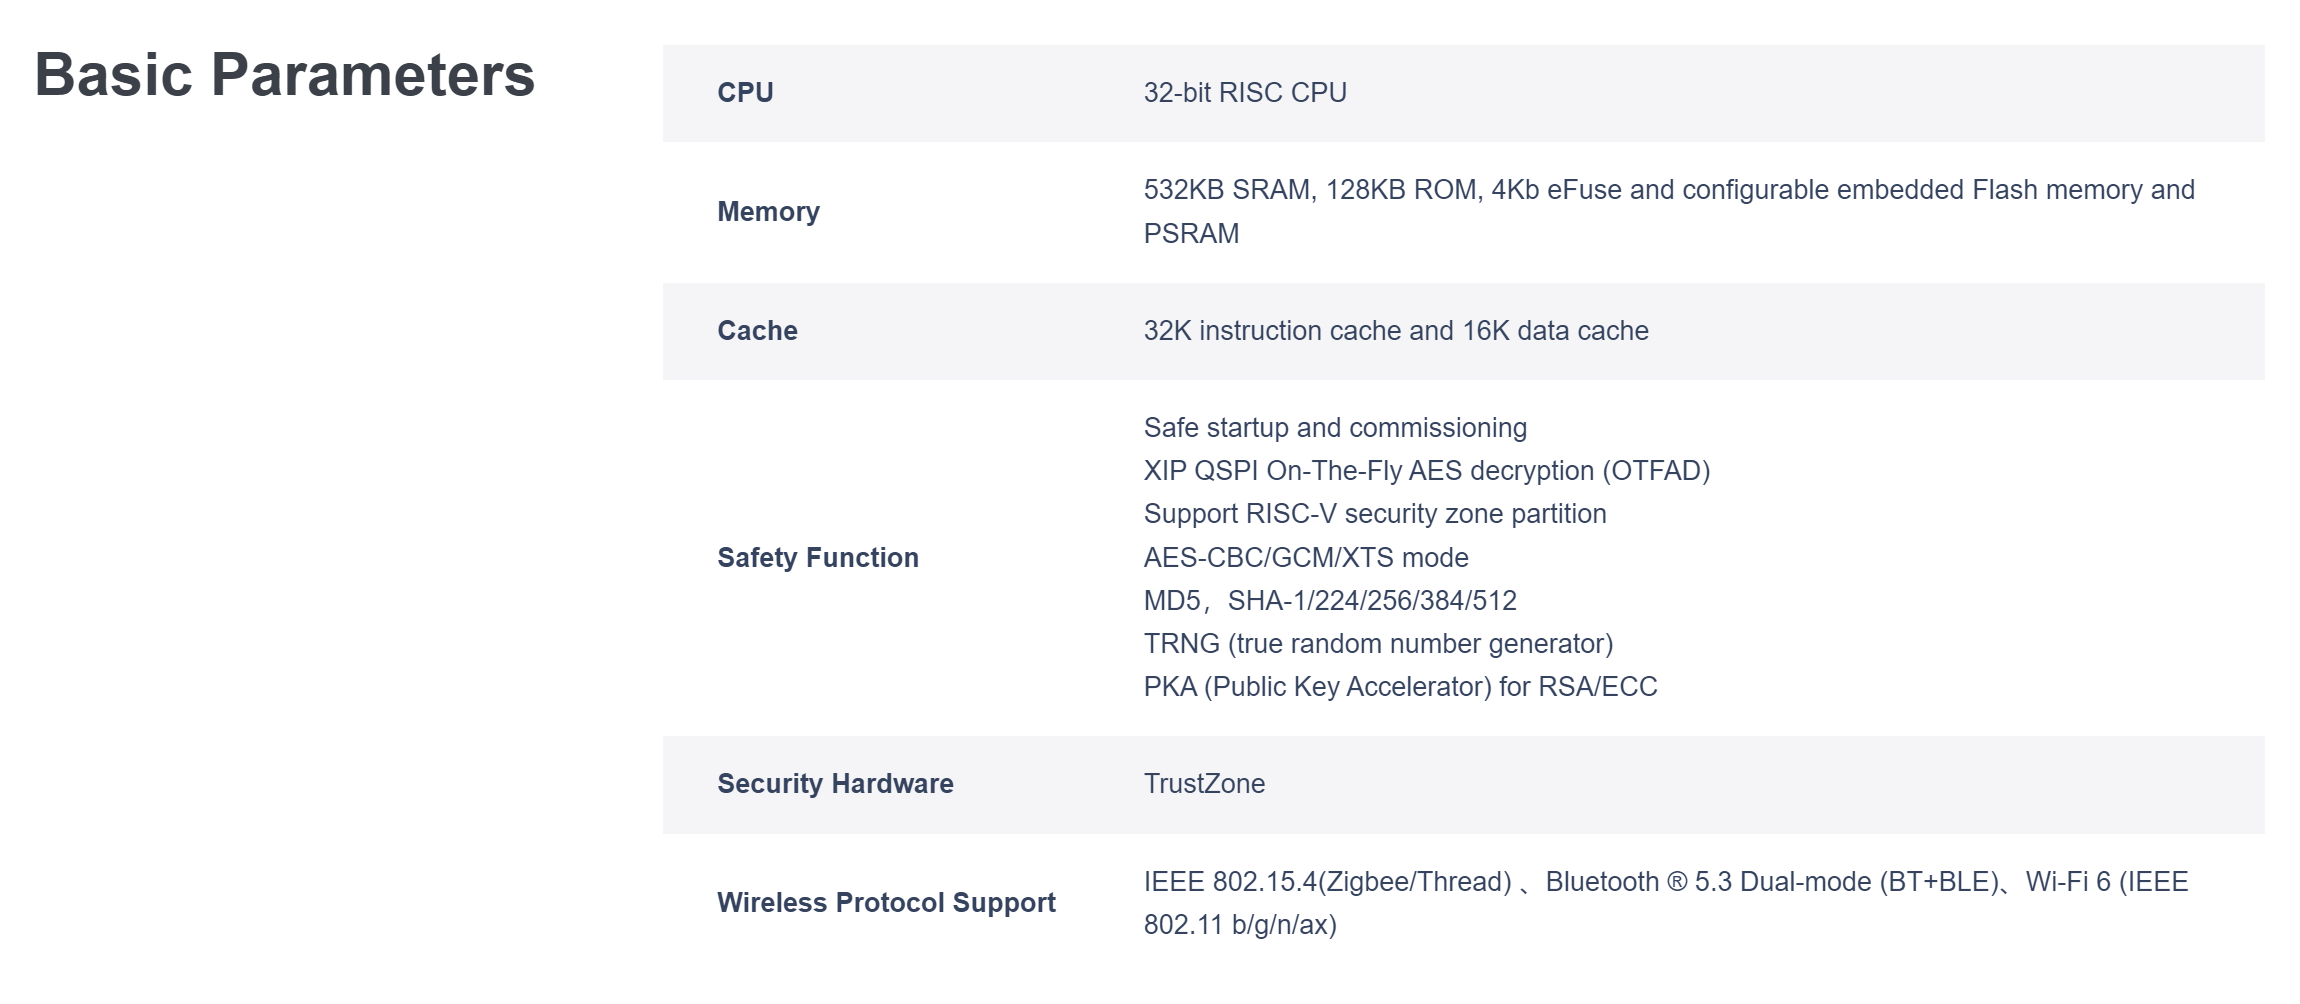The width and height of the screenshot is (2300, 1004).
Task: Click the 802.11 b/g/n/ax text
Action: click(x=1240, y=925)
